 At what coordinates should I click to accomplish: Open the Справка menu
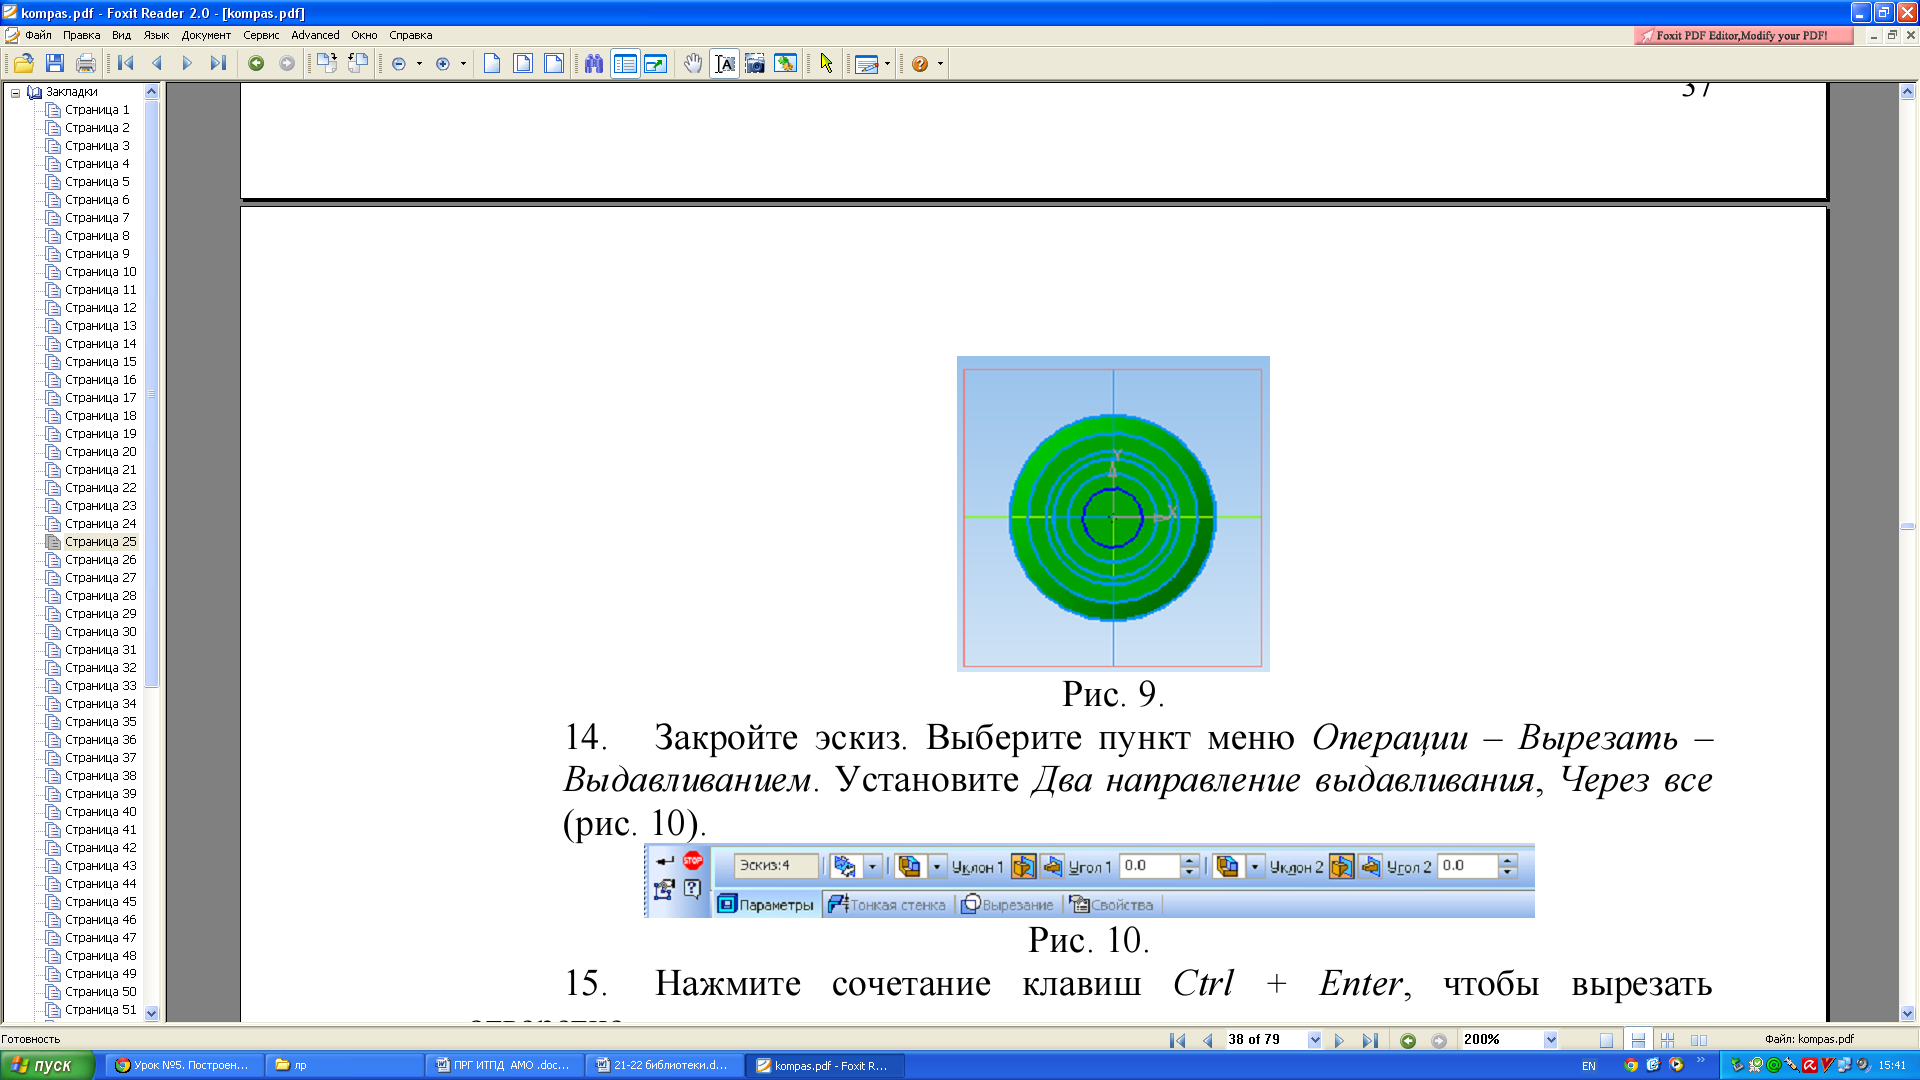coord(410,35)
